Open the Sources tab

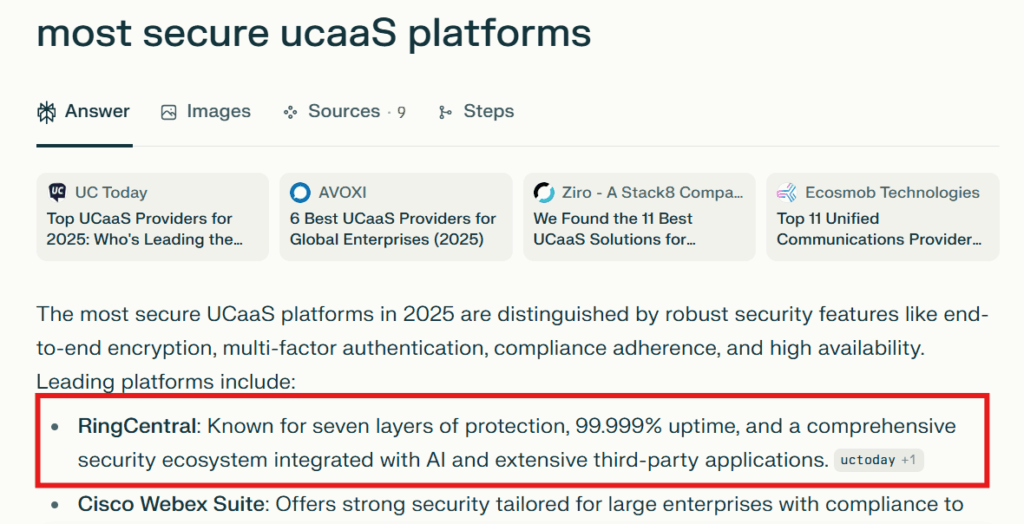pyautogui.click(x=344, y=112)
